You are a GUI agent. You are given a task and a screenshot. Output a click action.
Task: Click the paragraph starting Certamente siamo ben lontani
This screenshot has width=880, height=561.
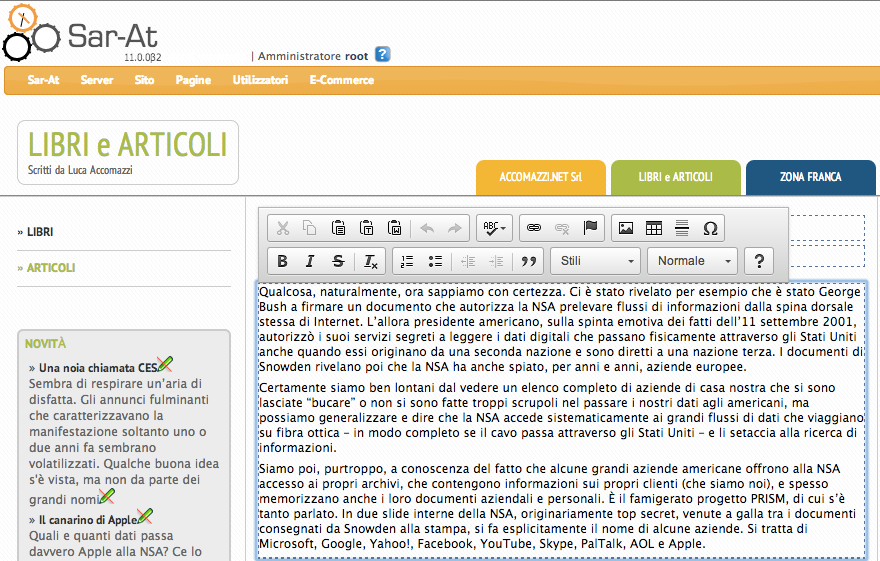561,418
